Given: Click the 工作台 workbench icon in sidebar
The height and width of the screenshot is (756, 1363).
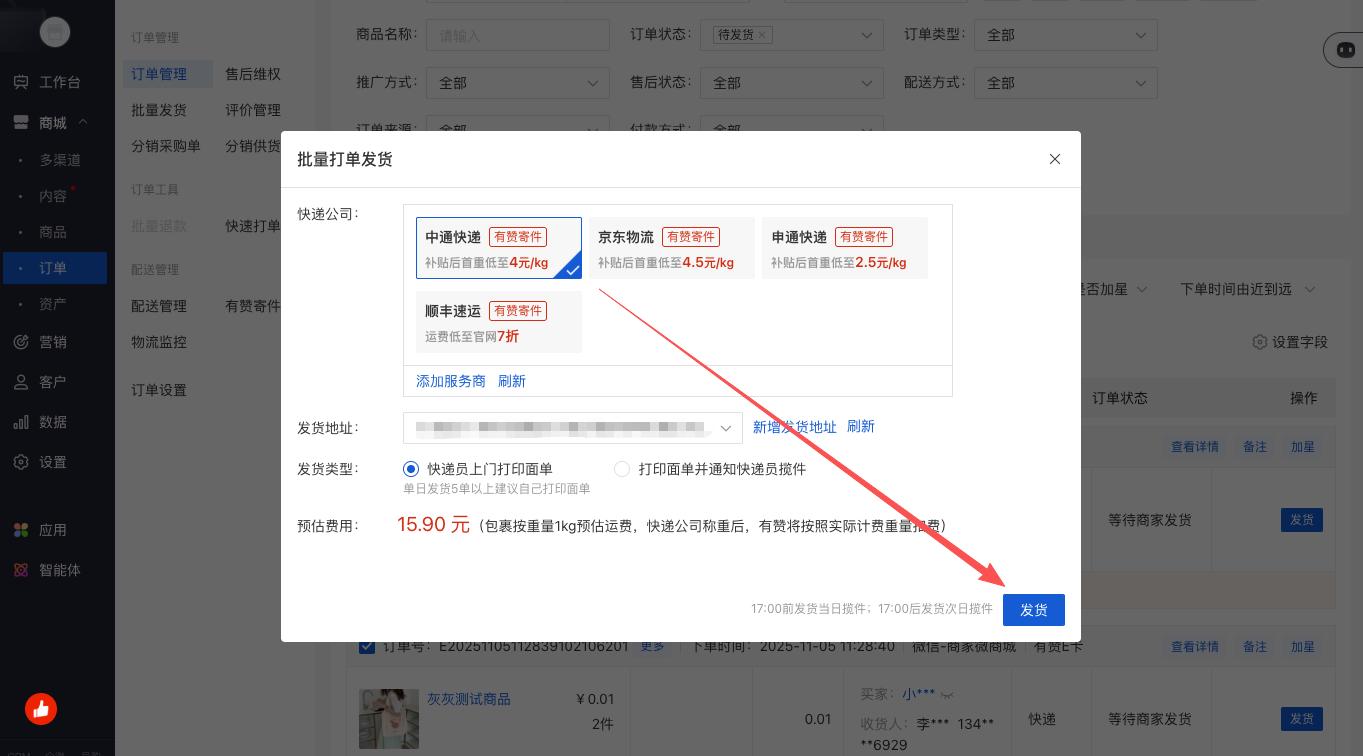Looking at the screenshot, I should 21,82.
